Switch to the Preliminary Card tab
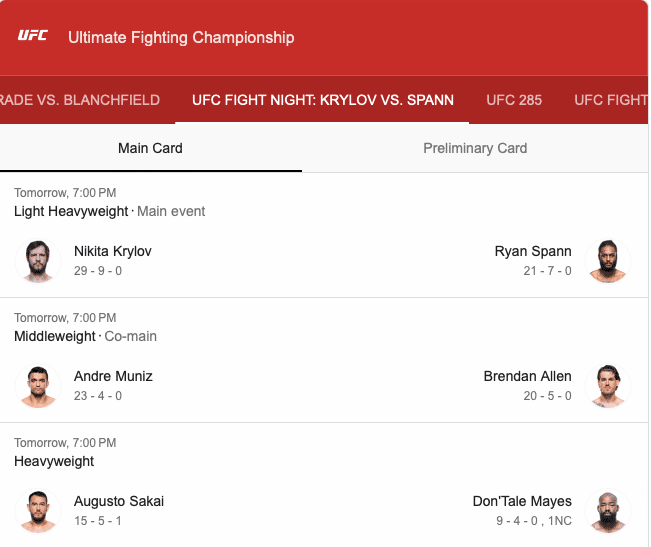This screenshot has width=651, height=547. coord(475,148)
